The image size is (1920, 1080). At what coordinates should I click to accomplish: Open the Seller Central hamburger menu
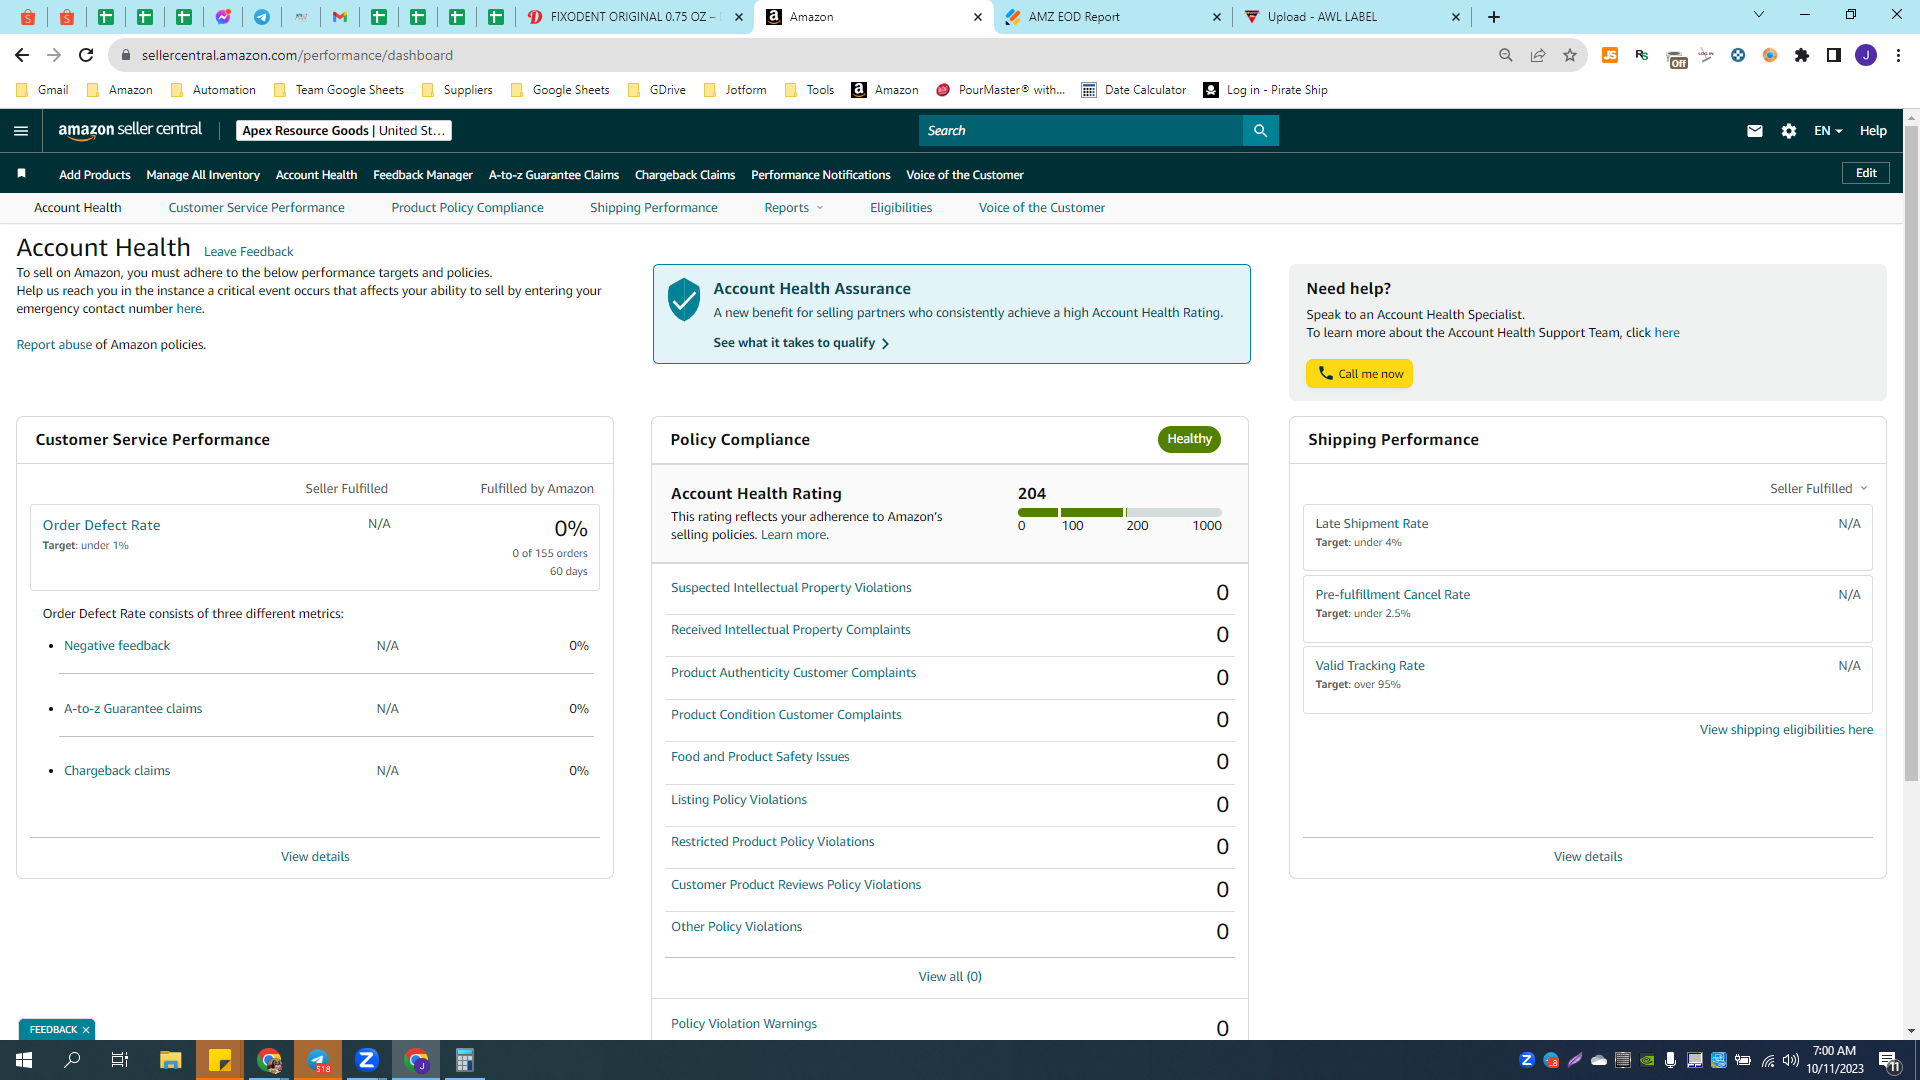tap(21, 131)
